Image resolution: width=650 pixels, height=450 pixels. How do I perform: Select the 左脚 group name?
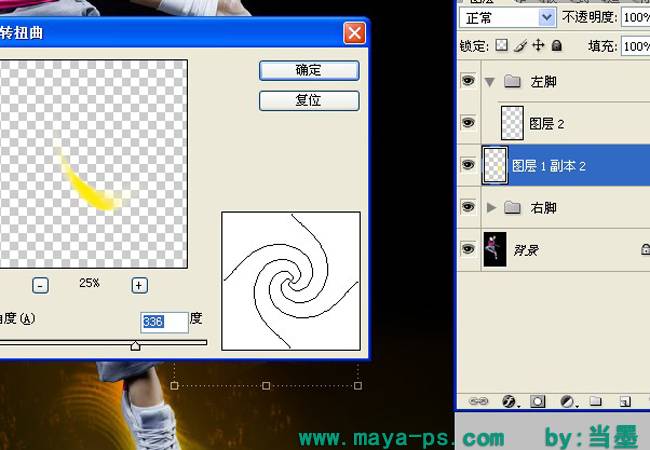(x=543, y=82)
